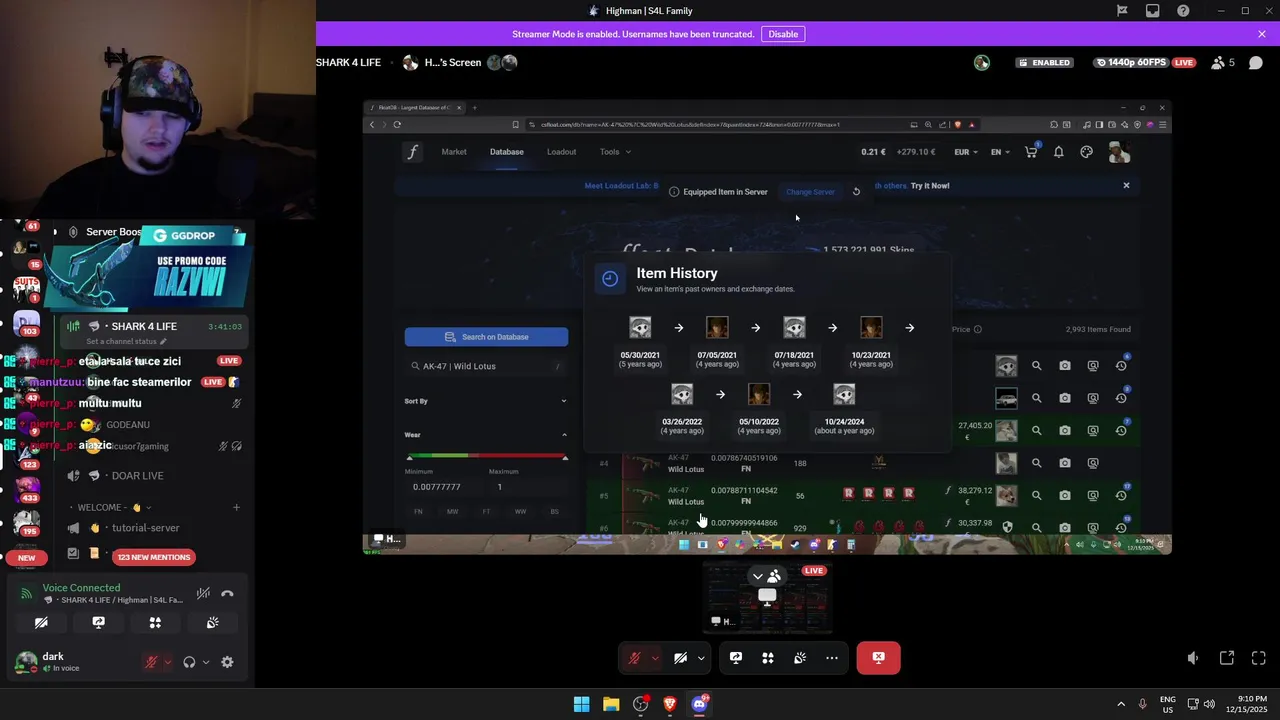Collapse Wear section
This screenshot has height=720, width=1280.
[486, 435]
